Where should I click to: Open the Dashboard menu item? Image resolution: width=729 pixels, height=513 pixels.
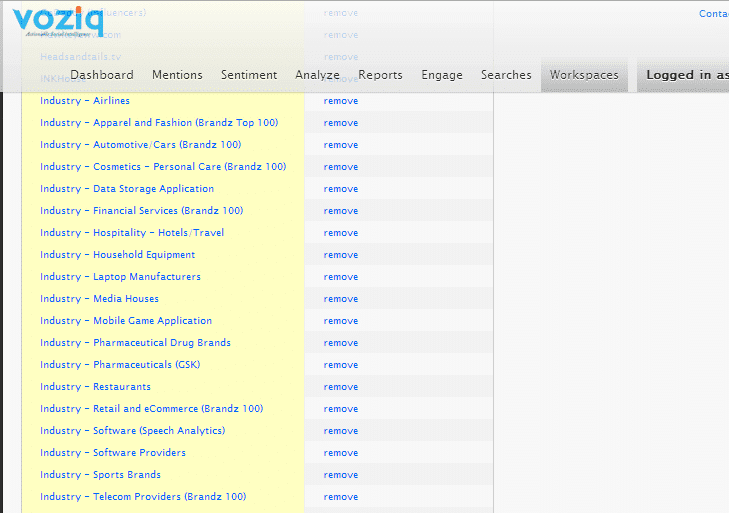[x=101, y=75]
